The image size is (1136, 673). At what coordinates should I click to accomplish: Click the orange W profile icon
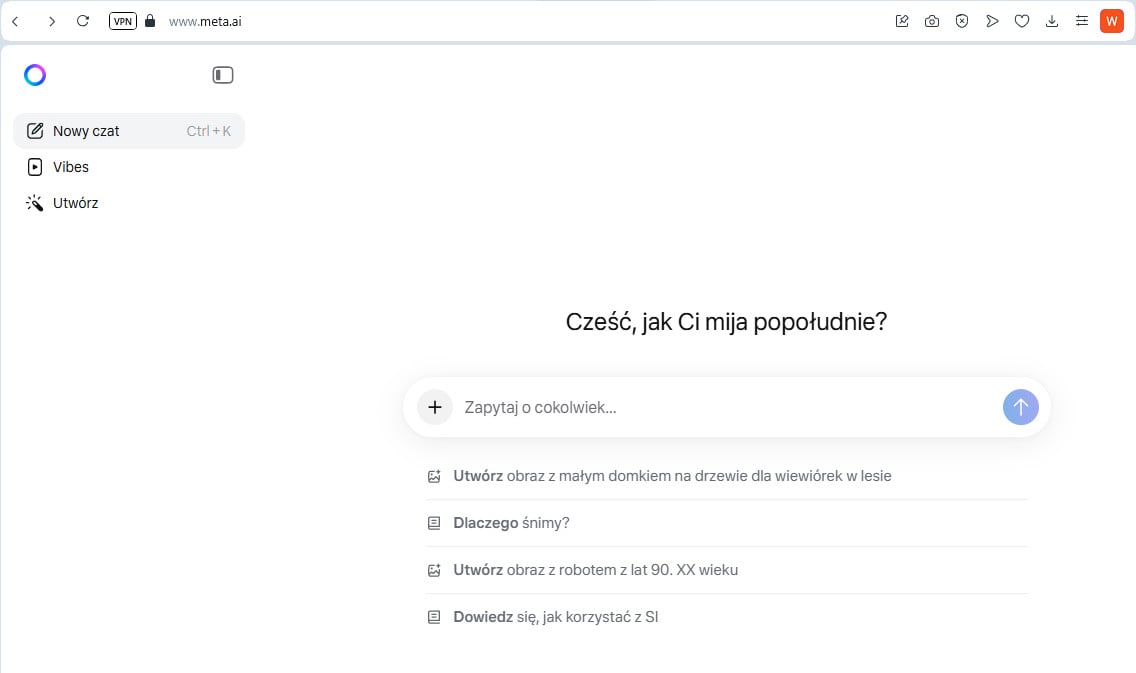tap(1112, 20)
